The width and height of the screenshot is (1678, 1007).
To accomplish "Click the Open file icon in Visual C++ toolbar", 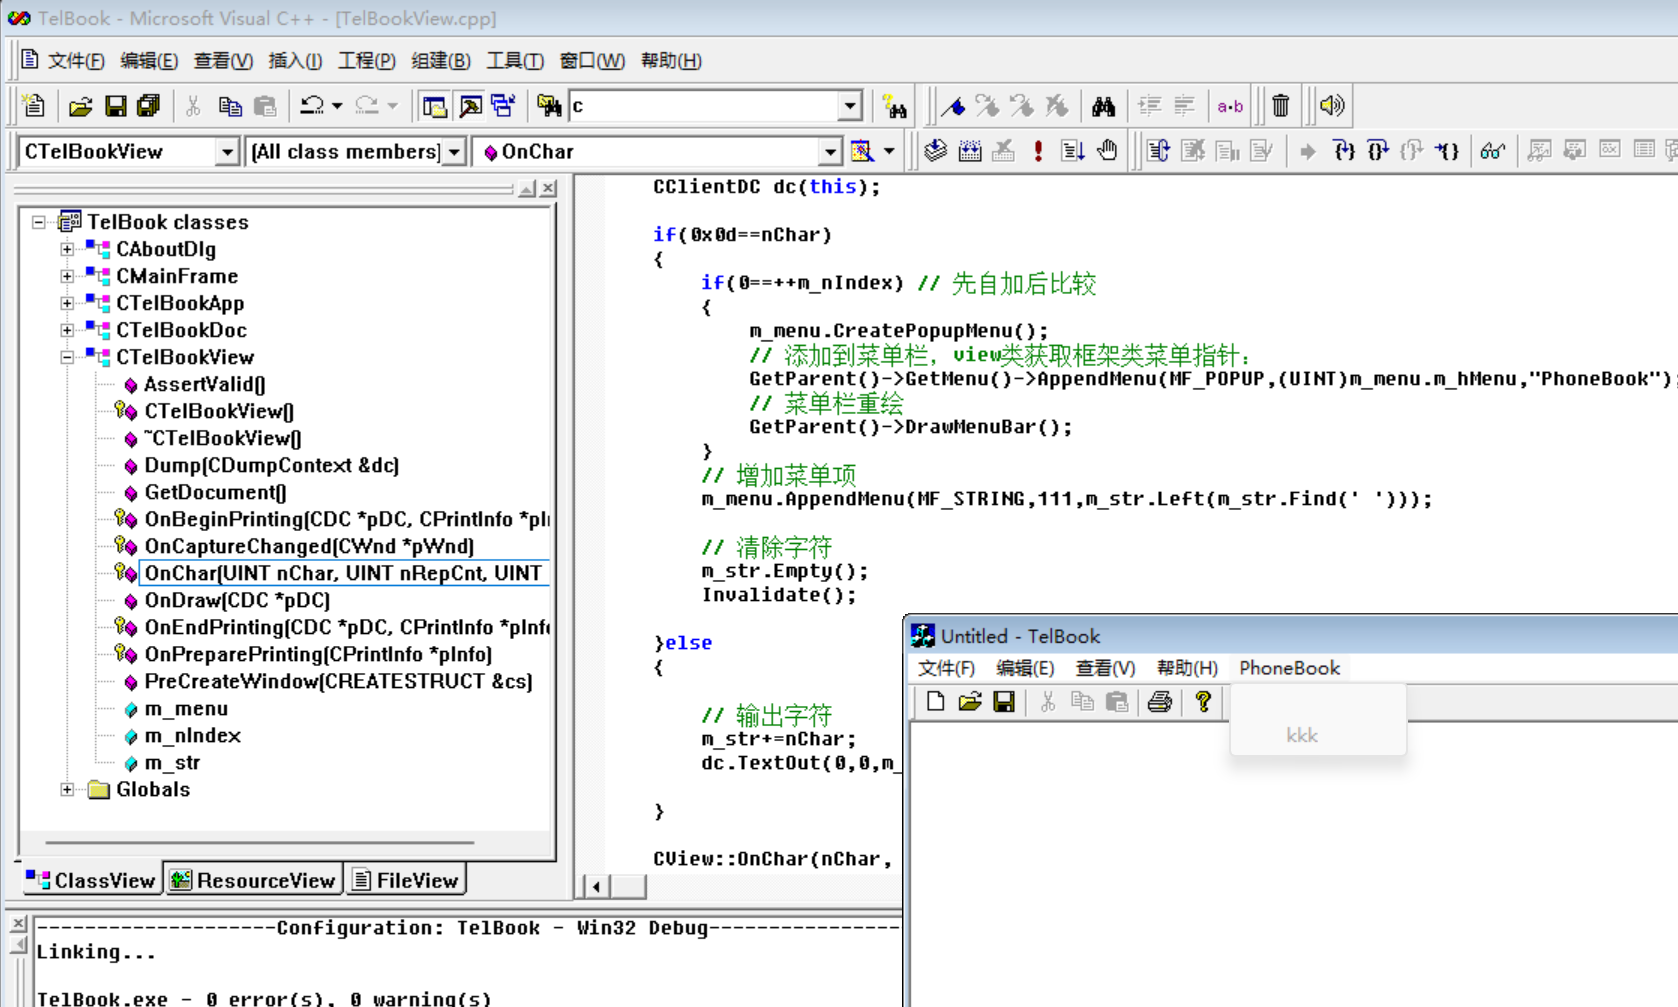I will coord(81,105).
